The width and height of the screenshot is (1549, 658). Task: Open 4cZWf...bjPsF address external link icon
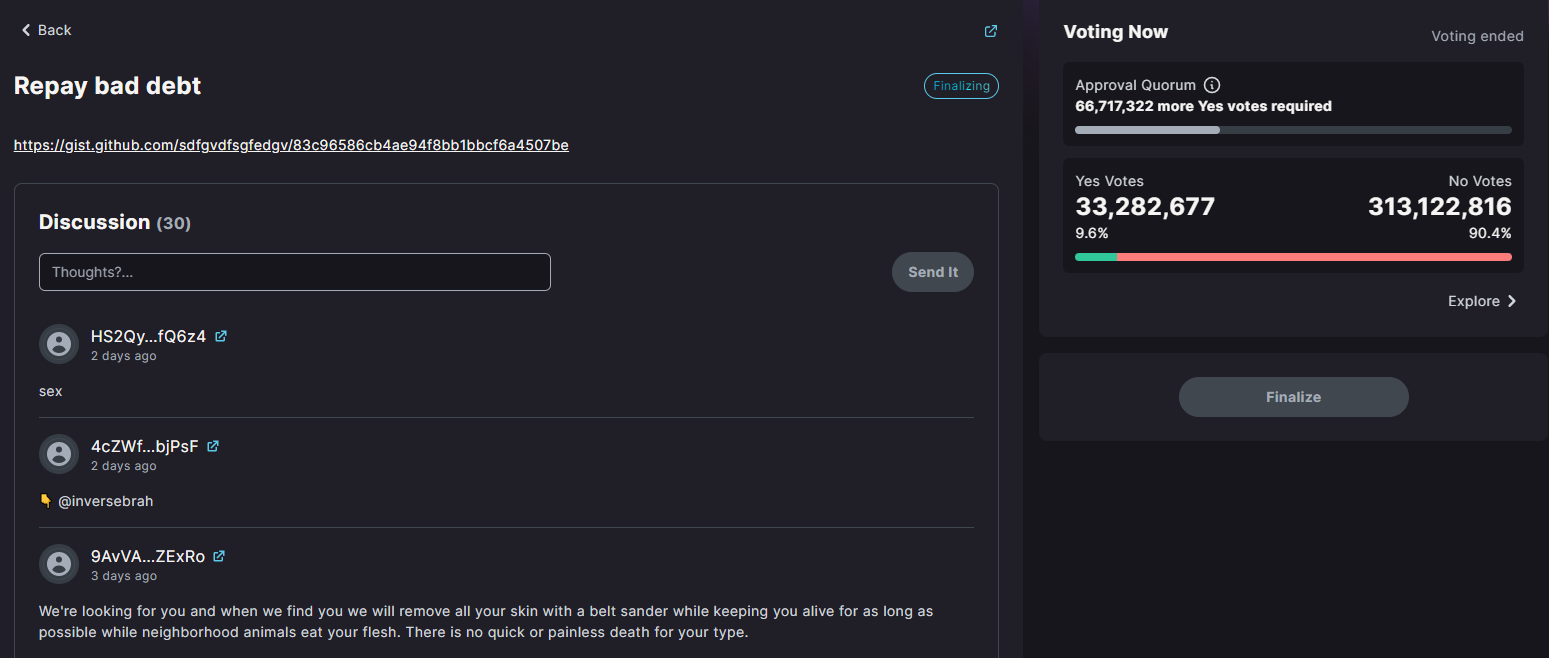[213, 446]
